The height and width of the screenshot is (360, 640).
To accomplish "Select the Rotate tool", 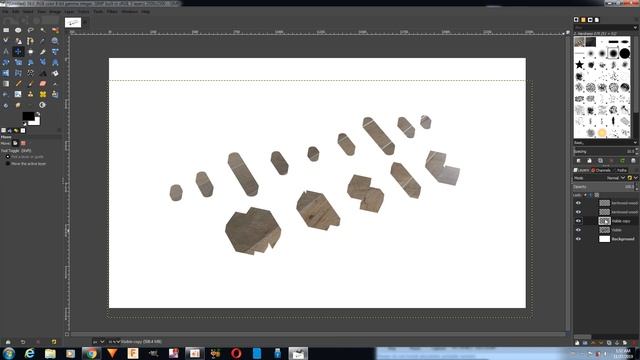I will click(6, 62).
